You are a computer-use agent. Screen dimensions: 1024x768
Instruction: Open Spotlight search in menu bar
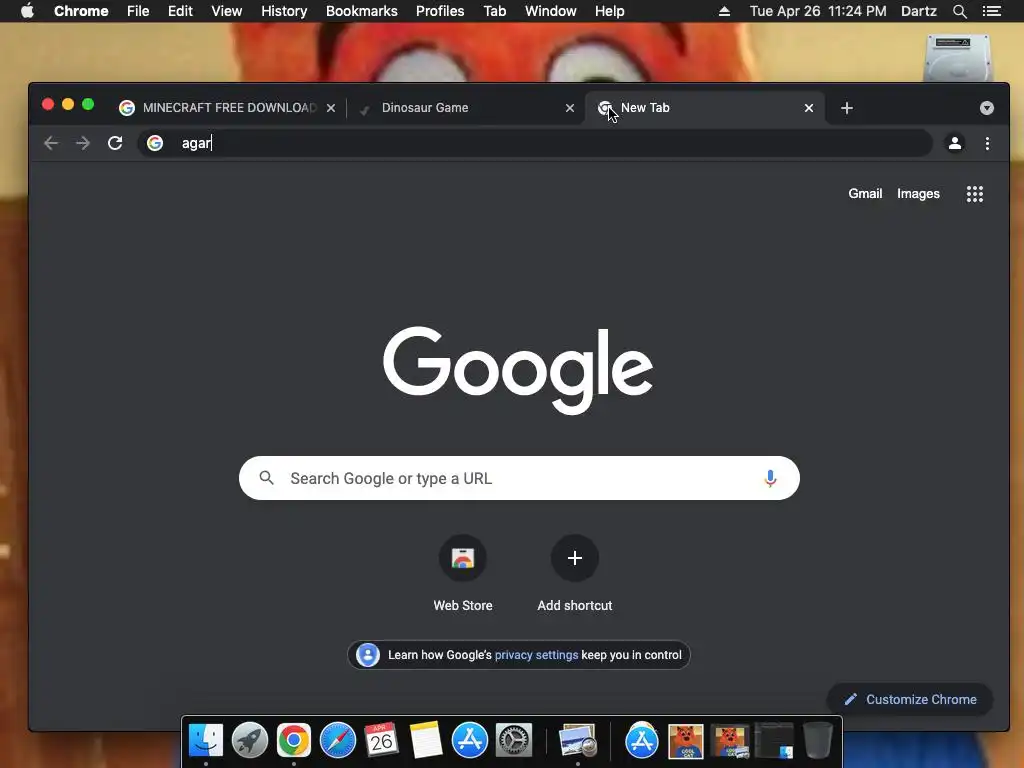(x=959, y=11)
